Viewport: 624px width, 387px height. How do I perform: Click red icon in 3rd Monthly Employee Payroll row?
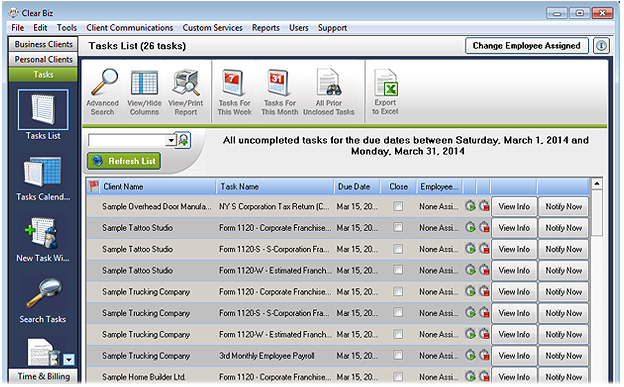484,356
